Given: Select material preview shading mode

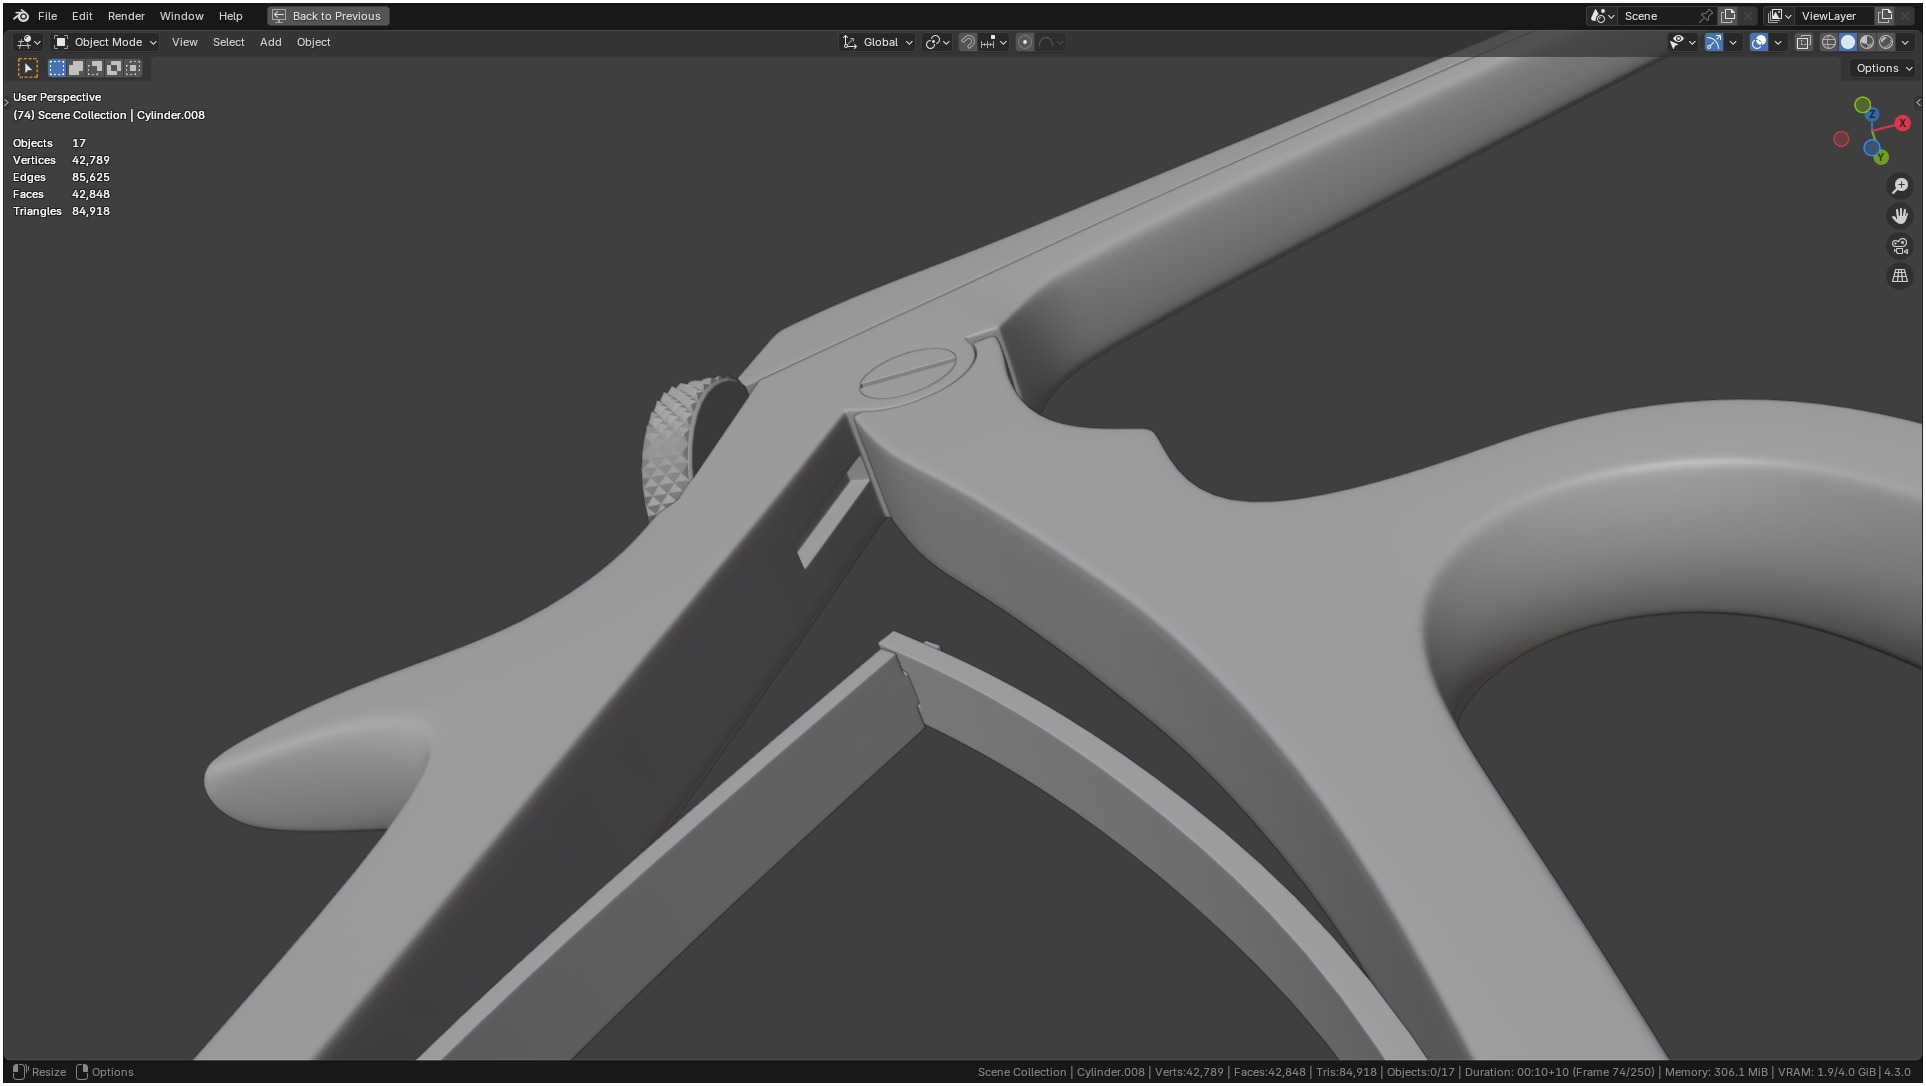Looking at the screenshot, I should pyautogui.click(x=1867, y=42).
